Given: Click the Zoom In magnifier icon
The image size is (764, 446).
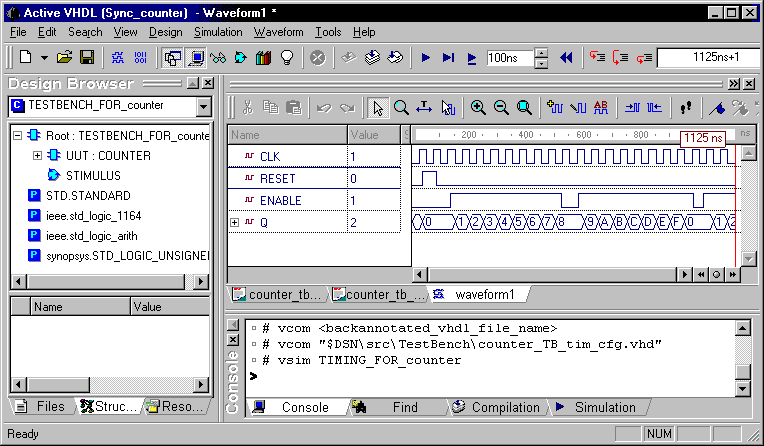Looking at the screenshot, I should click(x=478, y=107).
